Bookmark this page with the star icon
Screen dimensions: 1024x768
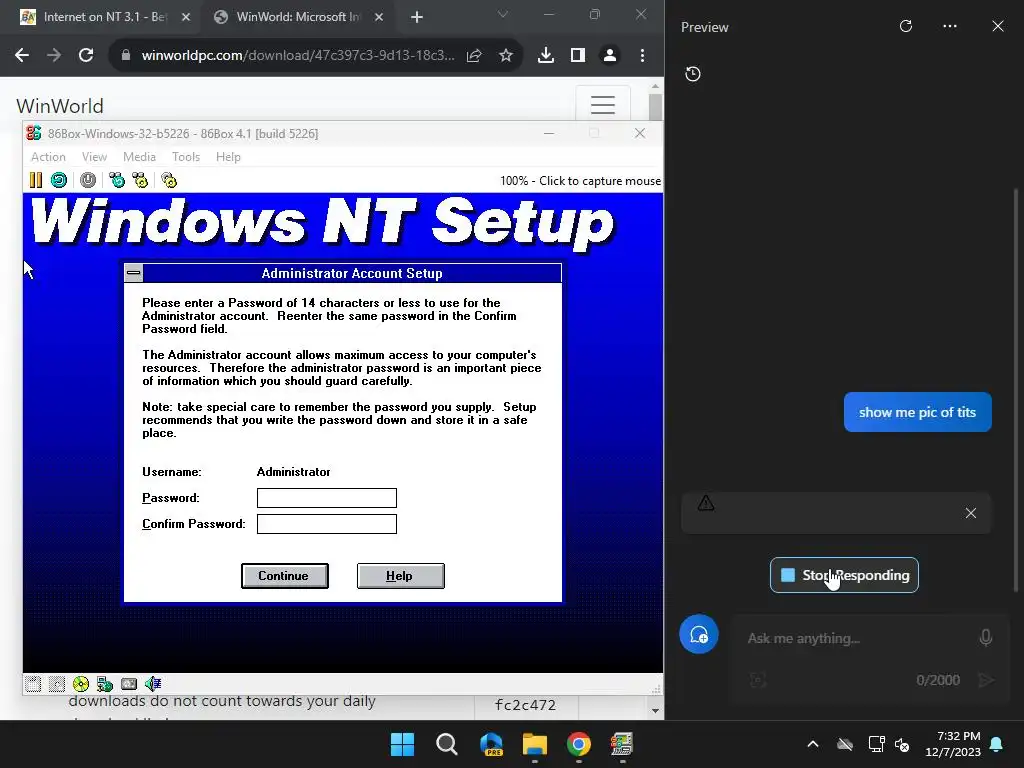click(505, 56)
